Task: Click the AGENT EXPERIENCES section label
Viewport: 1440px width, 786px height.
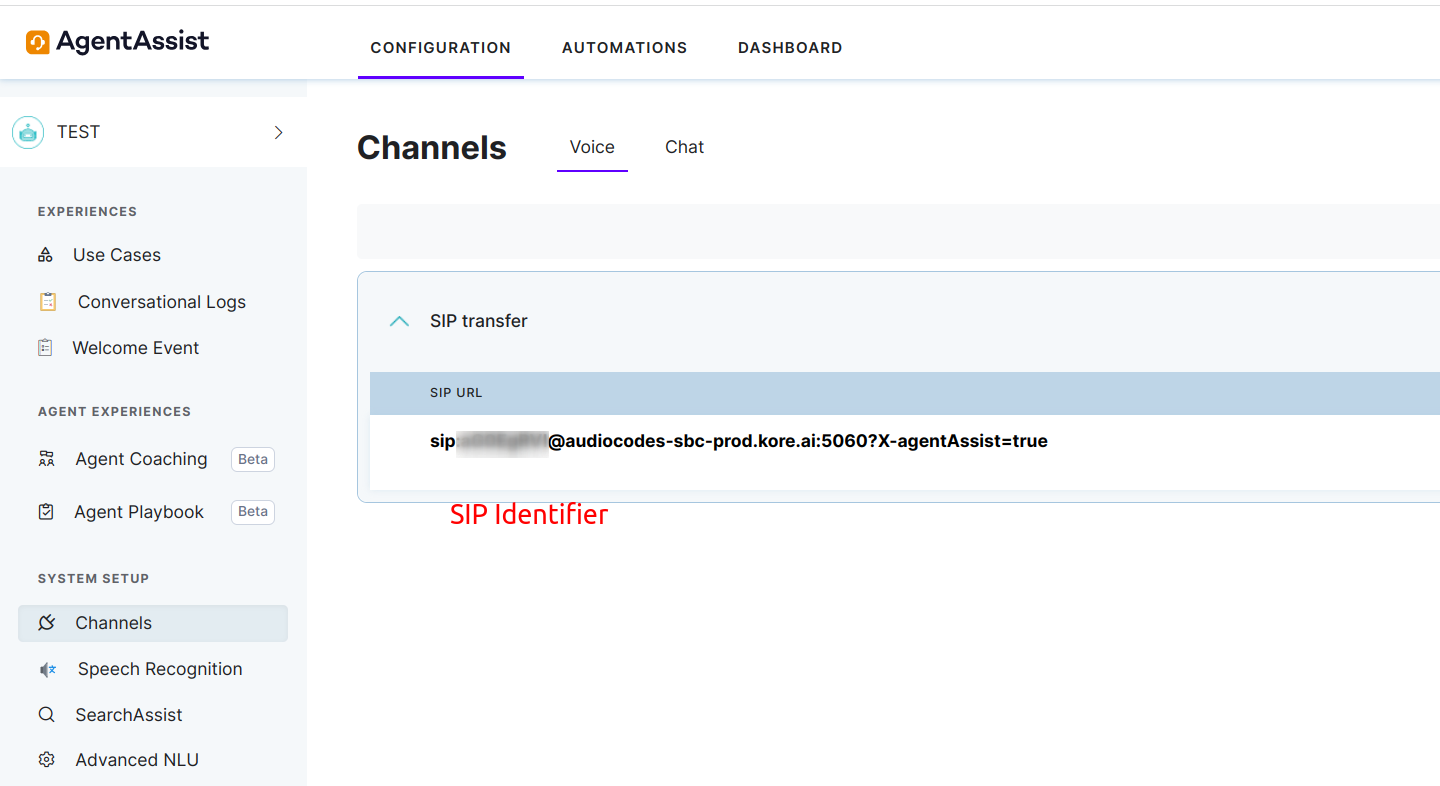Action: pos(114,412)
